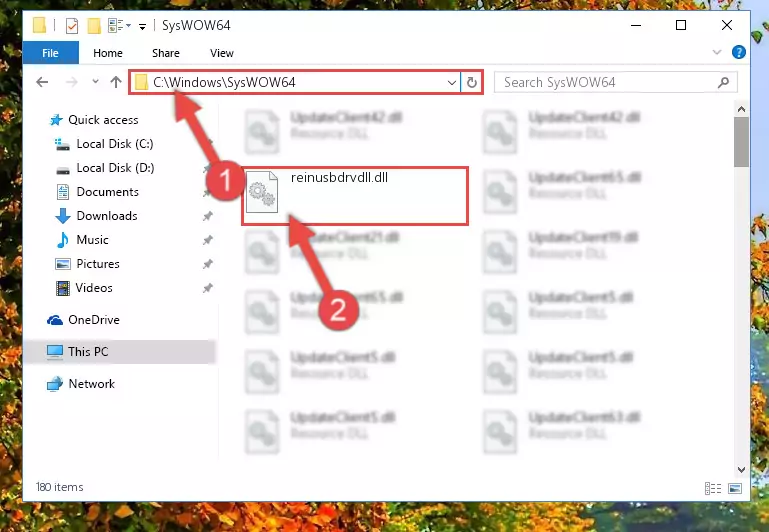Minimize the SysWOW64 window
769x532 pixels.
click(636, 25)
